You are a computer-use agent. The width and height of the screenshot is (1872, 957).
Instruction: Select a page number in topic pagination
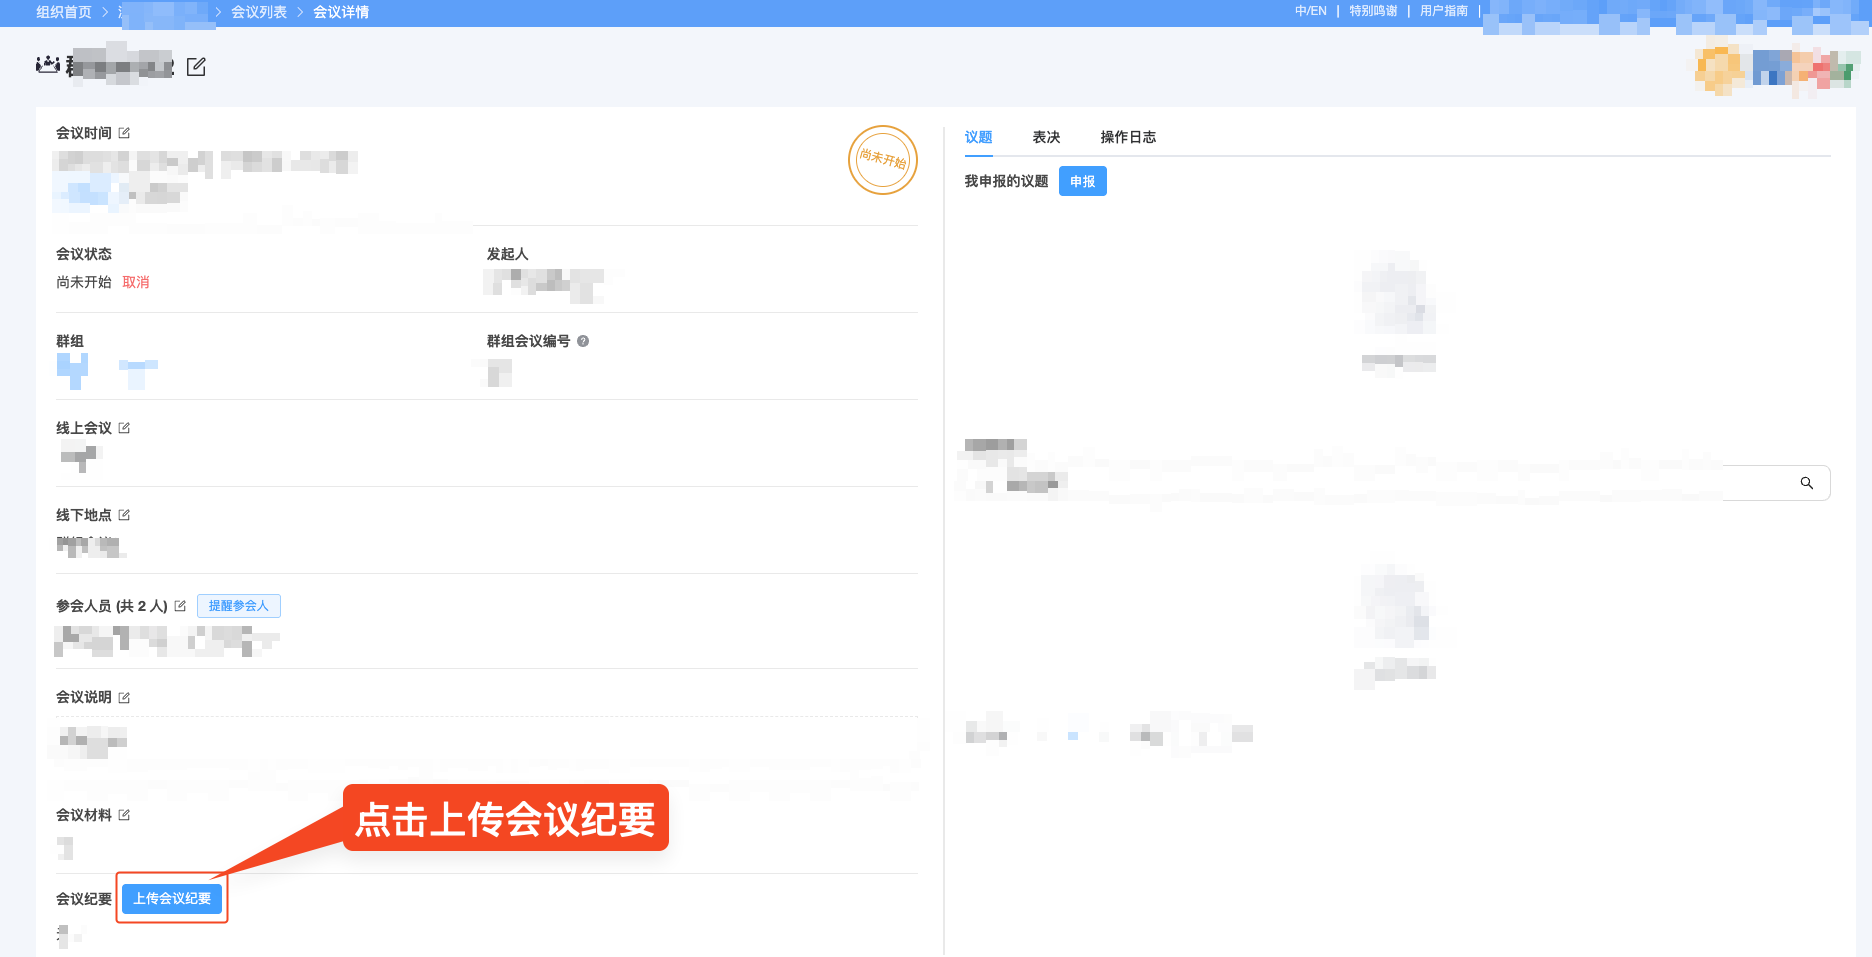(1075, 735)
